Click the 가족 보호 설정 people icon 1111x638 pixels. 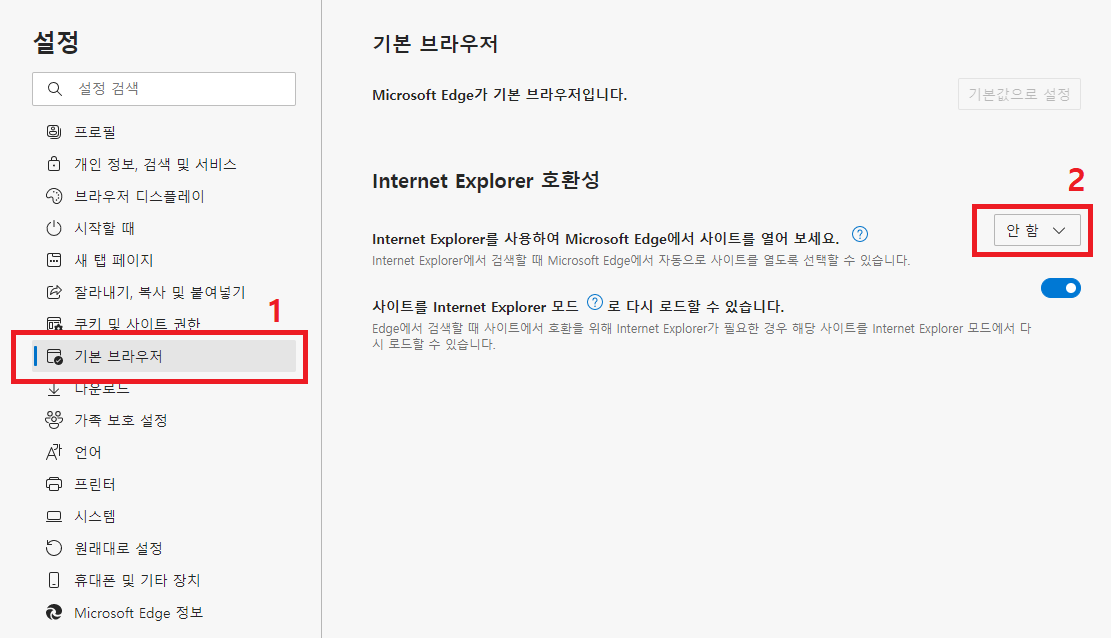click(x=54, y=420)
